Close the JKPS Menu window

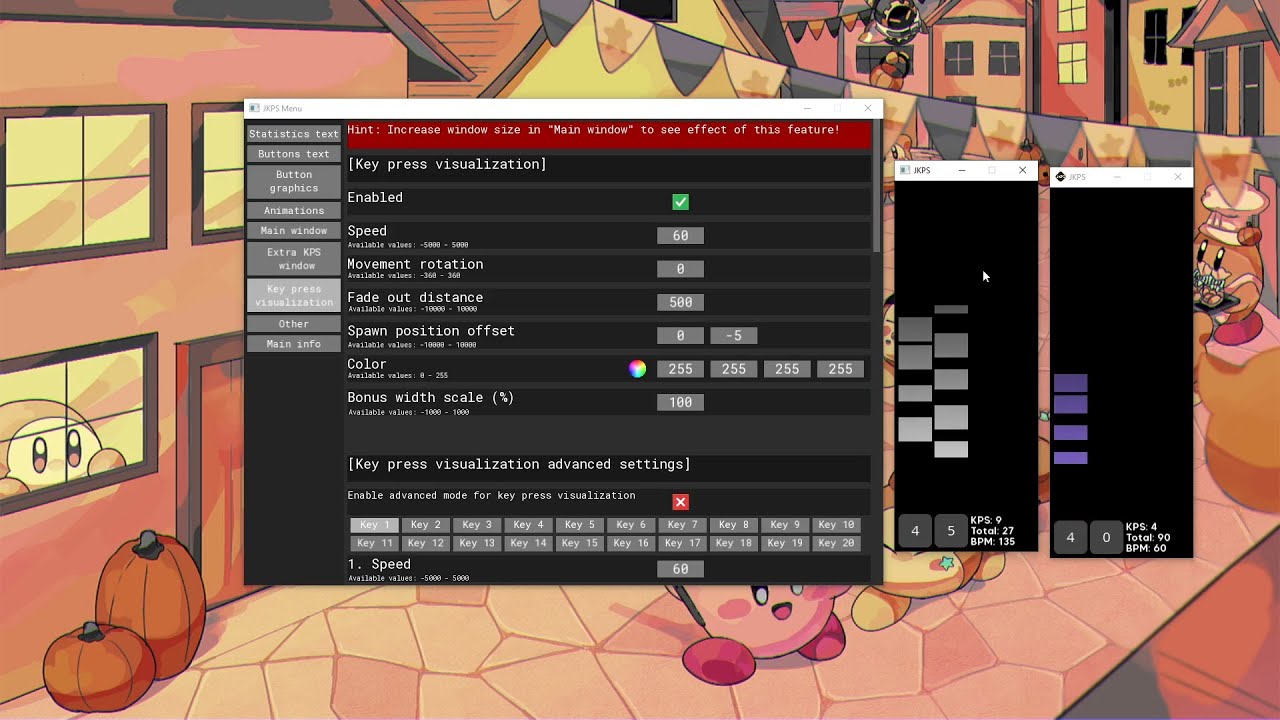868,108
